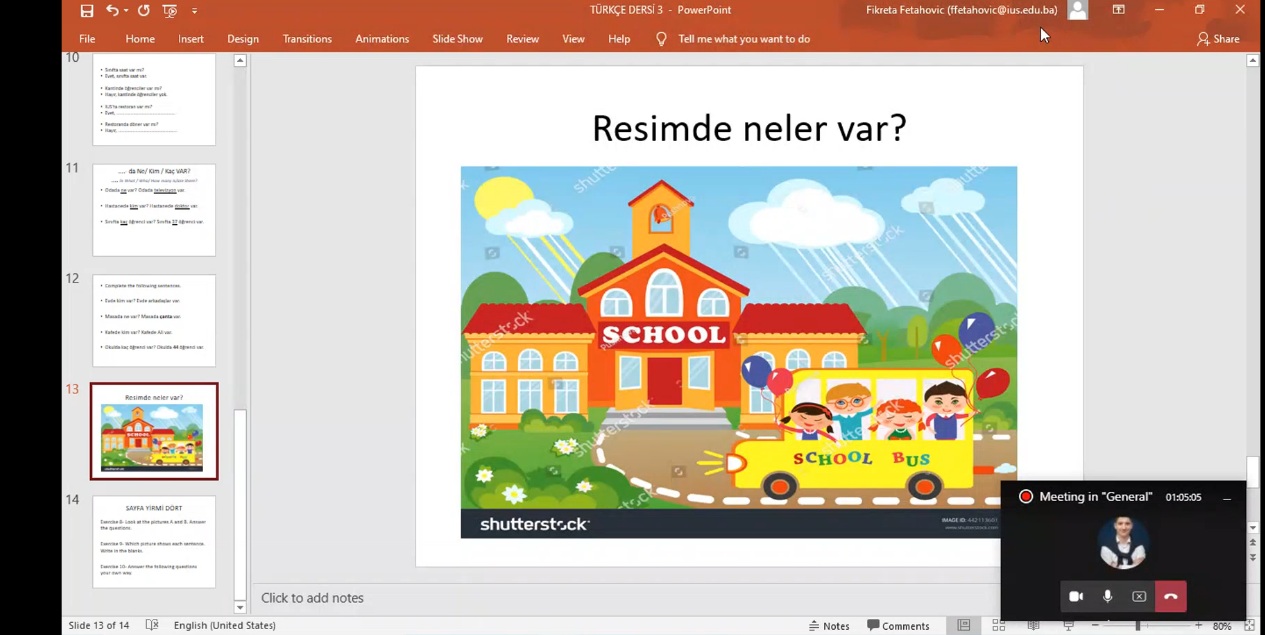The height and width of the screenshot is (635, 1265).
Task: Click the Share button
Action: point(1217,39)
